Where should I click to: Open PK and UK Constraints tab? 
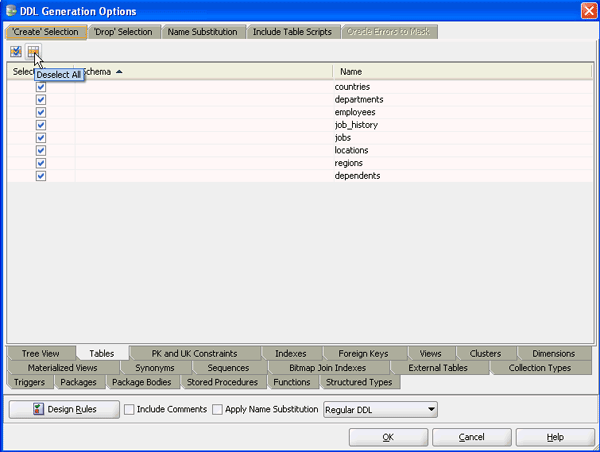194,354
